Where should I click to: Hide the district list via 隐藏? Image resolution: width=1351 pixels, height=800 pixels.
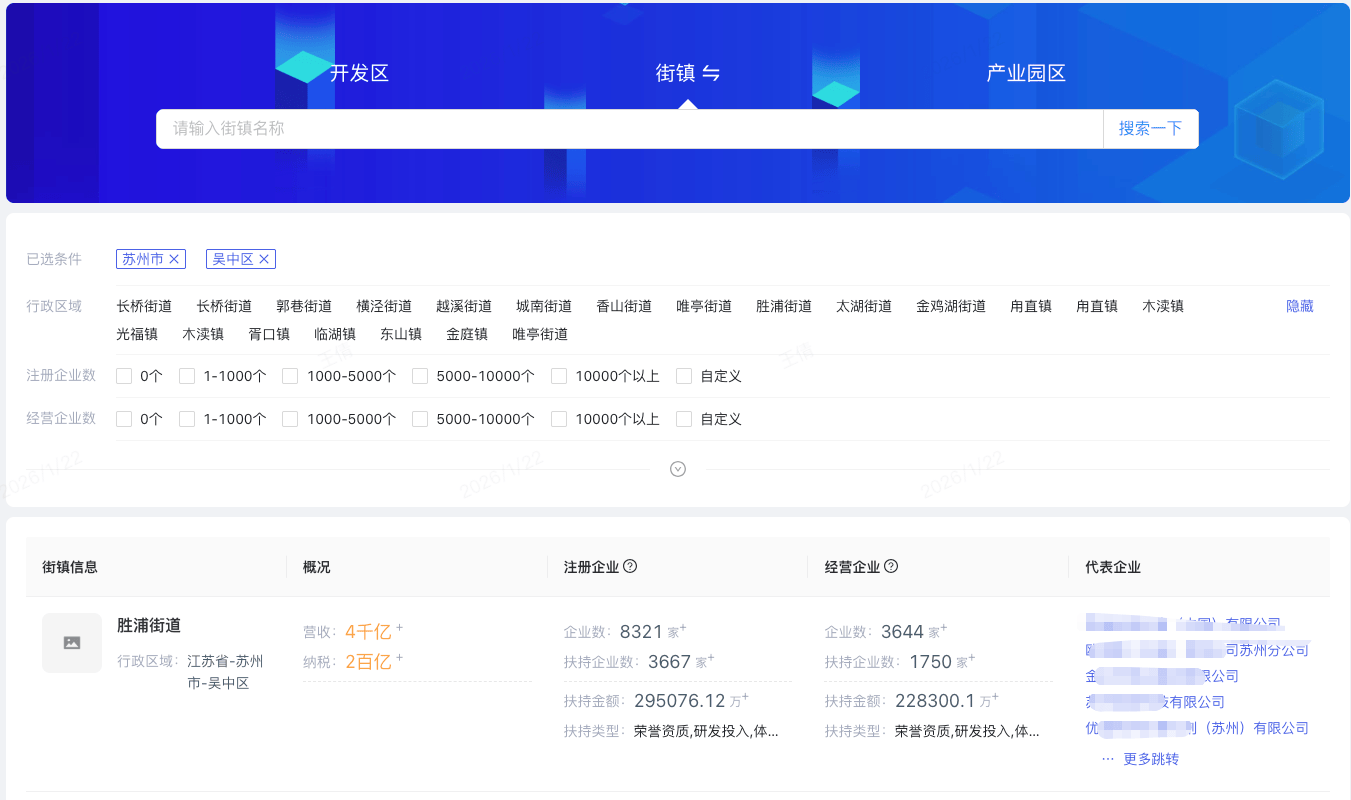1300,306
